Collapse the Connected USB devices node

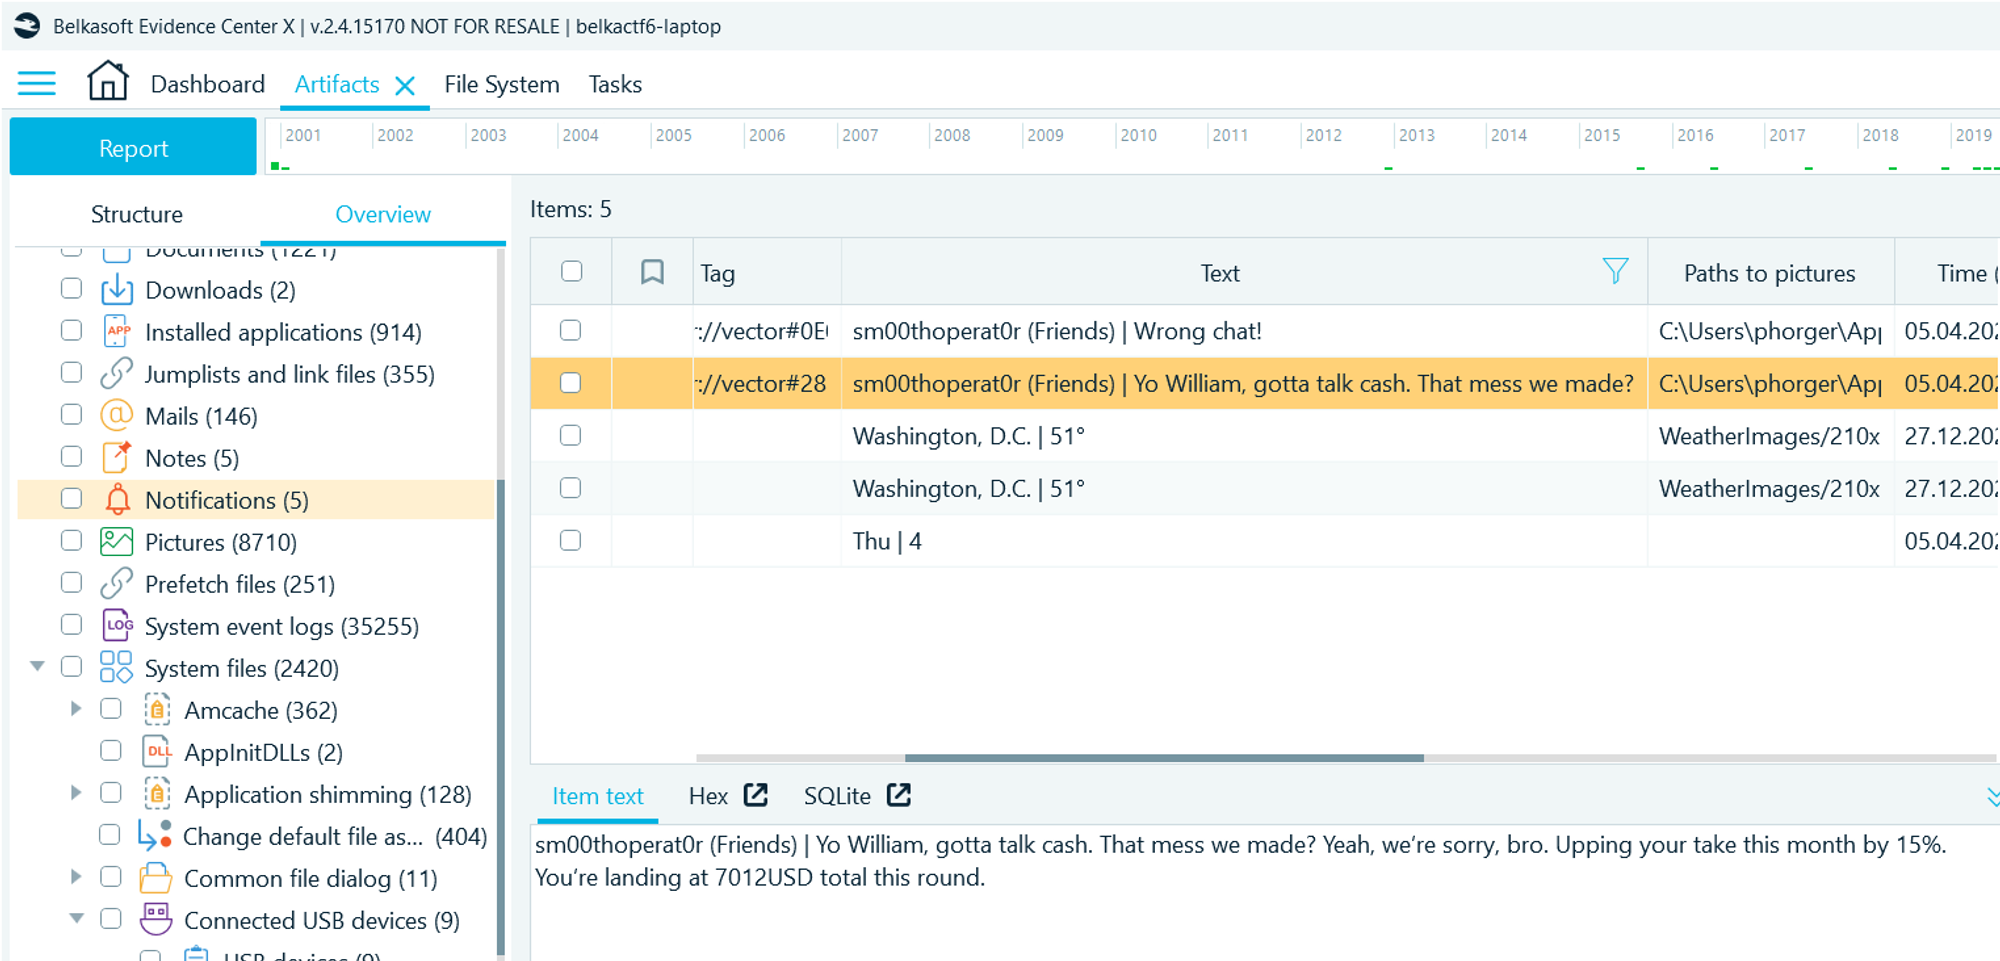[76, 919]
